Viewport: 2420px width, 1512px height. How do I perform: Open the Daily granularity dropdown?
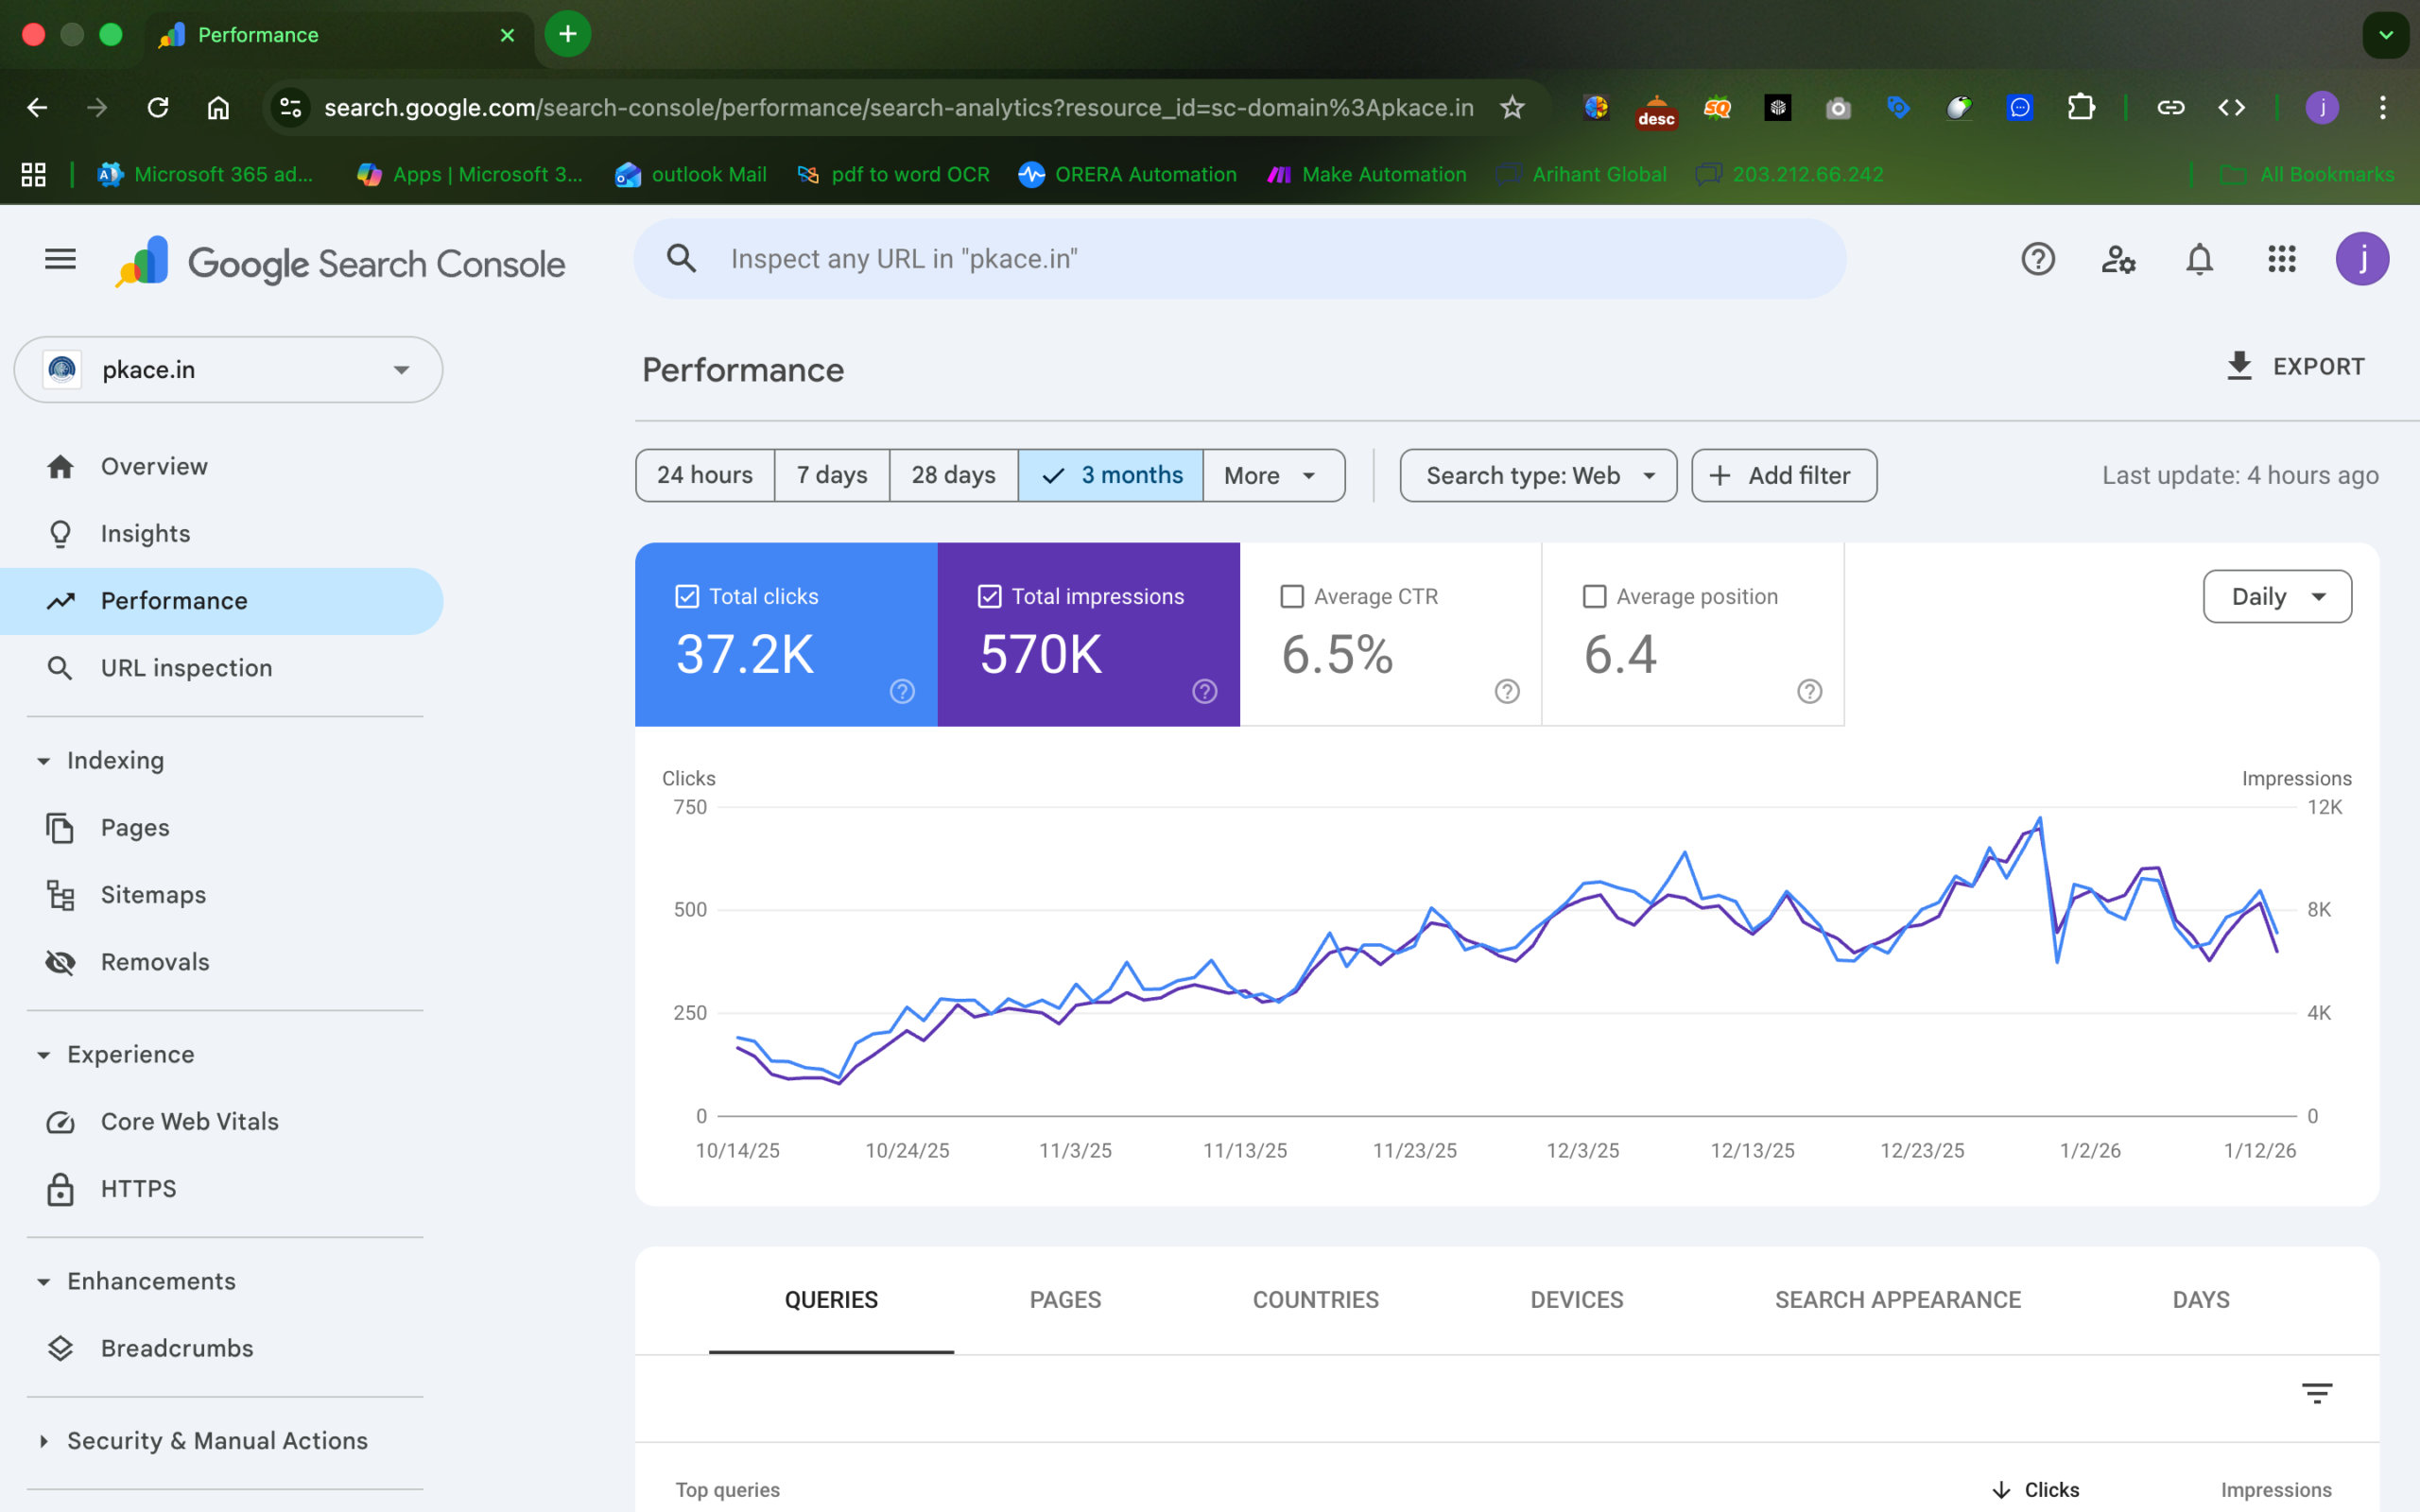[x=2276, y=596]
